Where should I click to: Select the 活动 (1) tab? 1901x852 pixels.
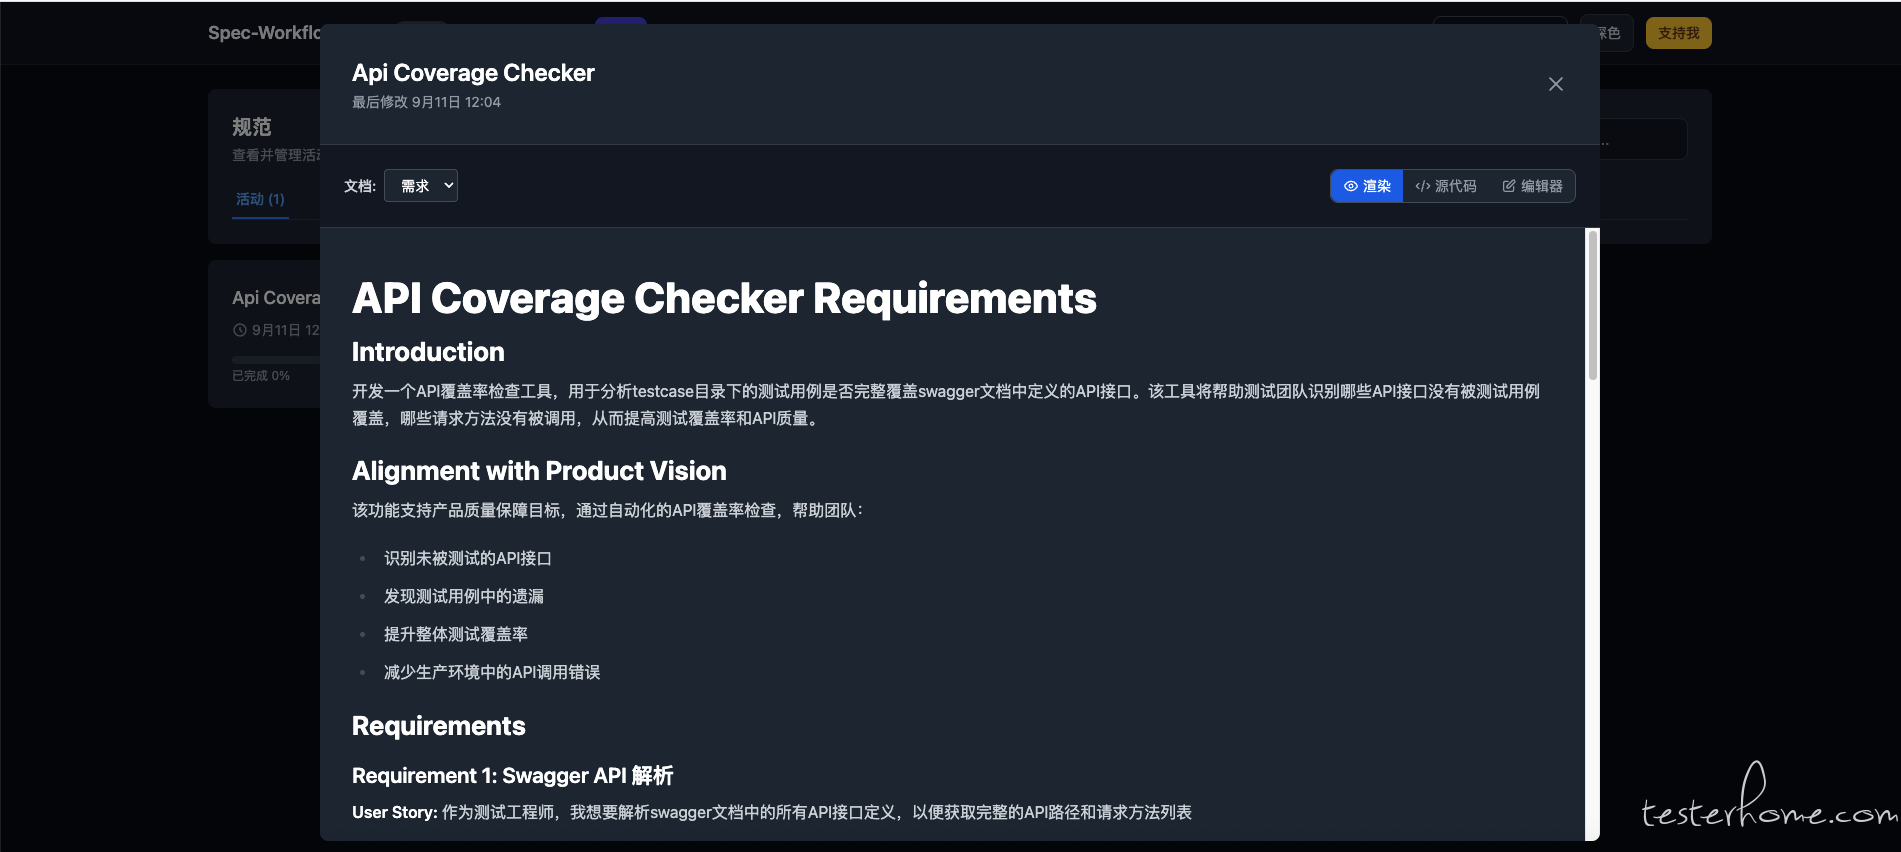260,199
